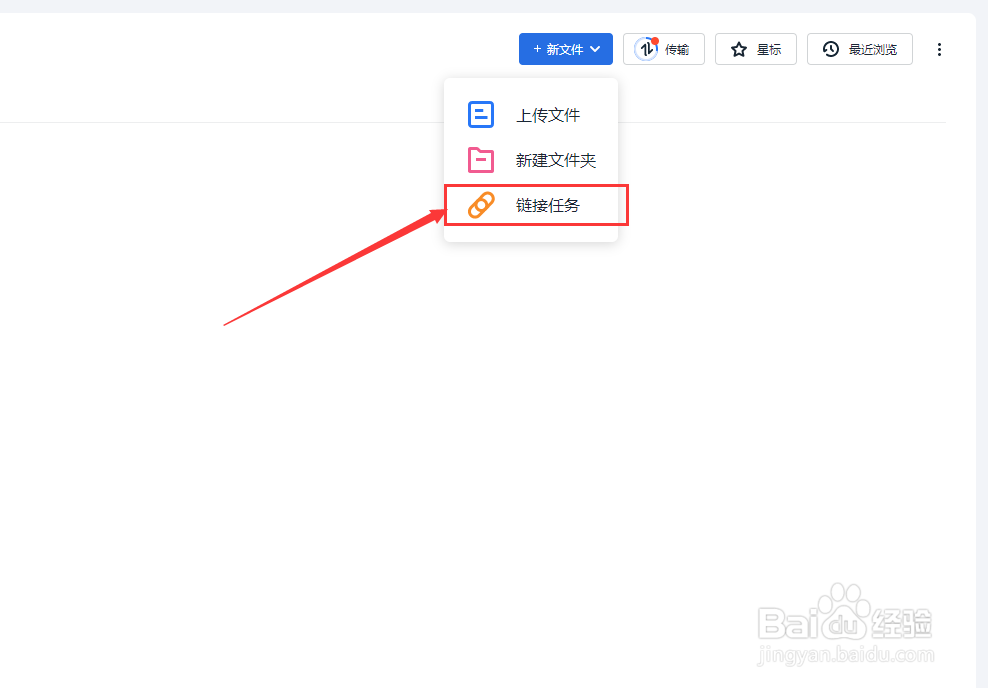
Task: Open the 传输 transfer panel
Action: [x=663, y=48]
